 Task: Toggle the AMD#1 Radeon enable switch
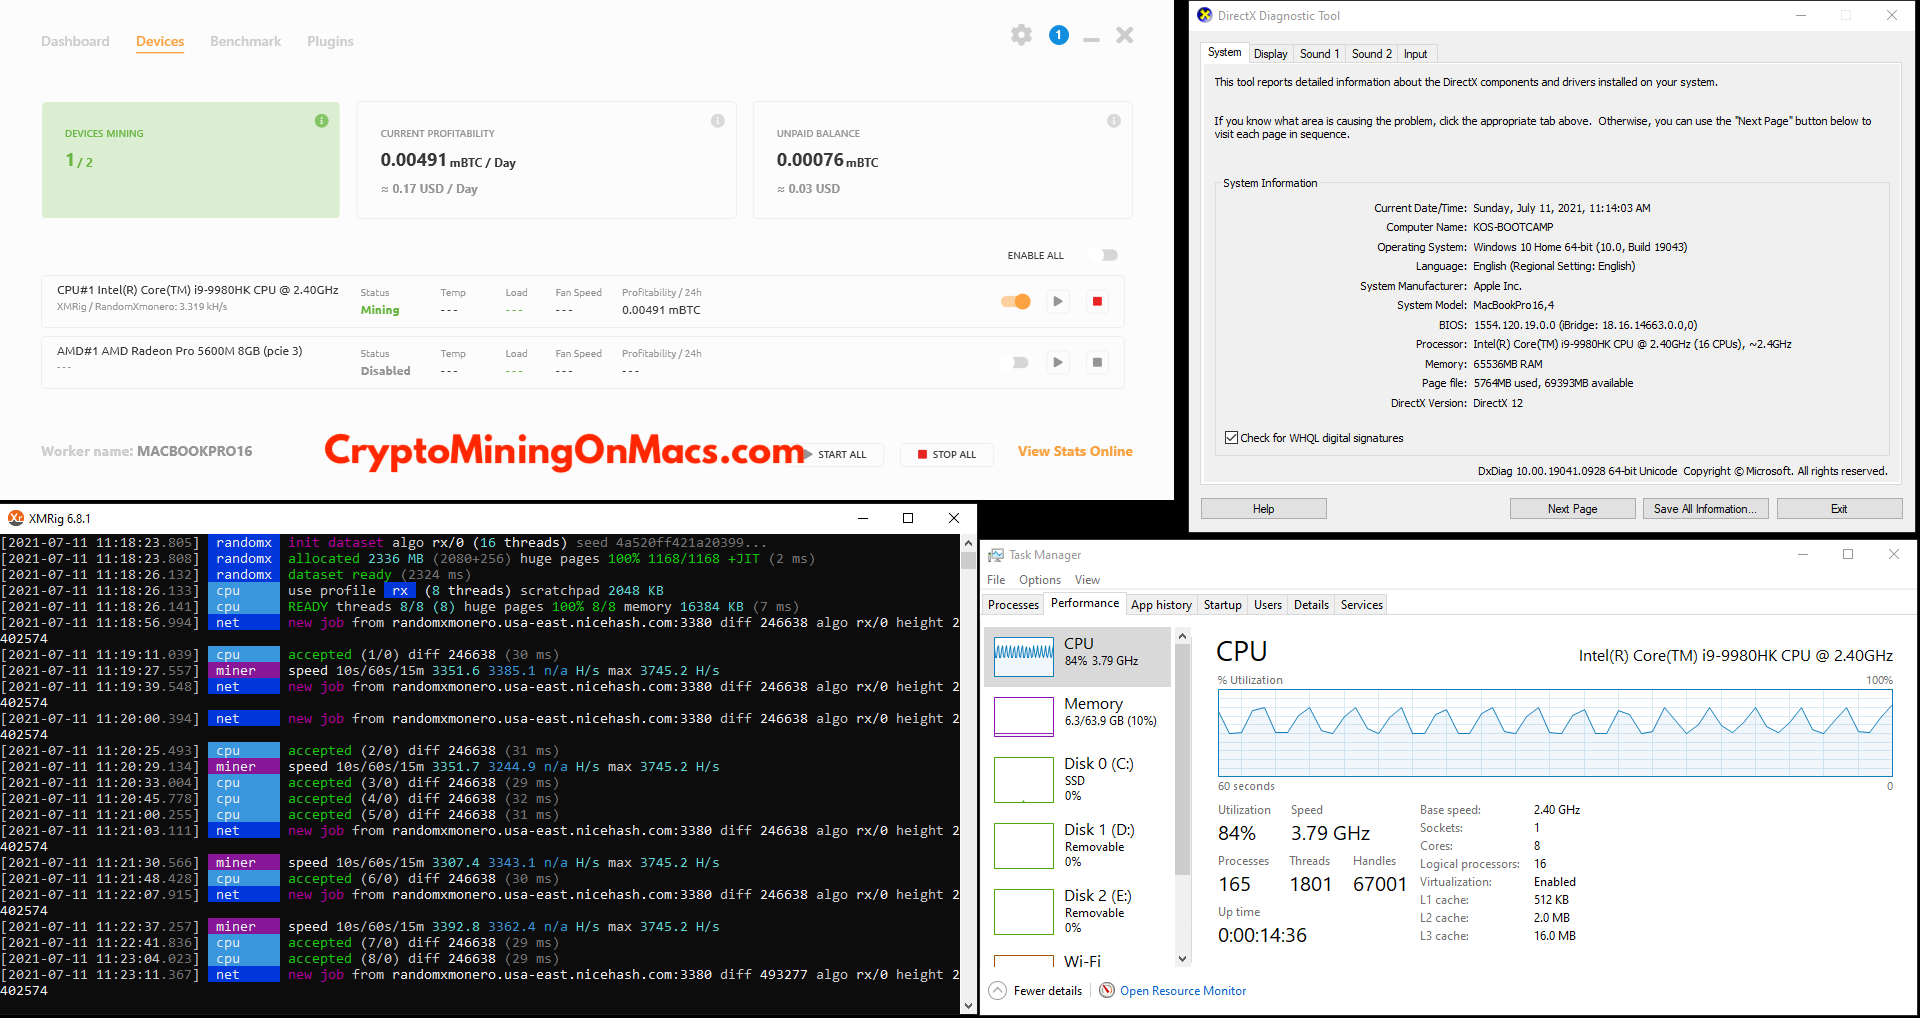tap(1016, 362)
